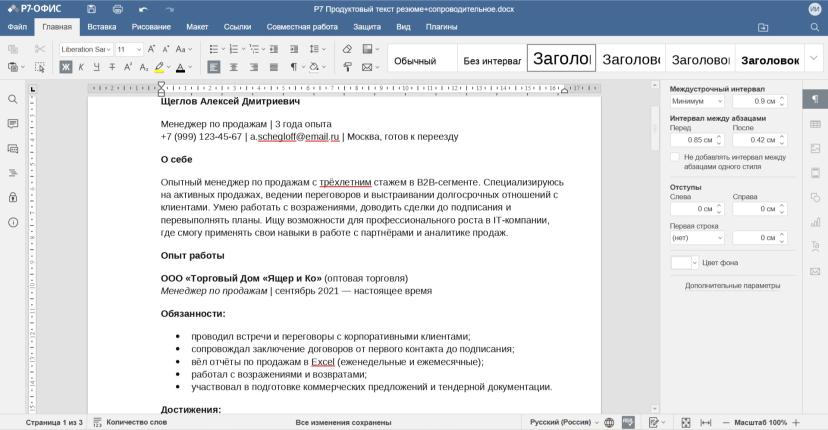Image resolution: width=828 pixels, height=430 pixels.
Task: Click the Save icon in the title bar
Action: tap(91, 9)
